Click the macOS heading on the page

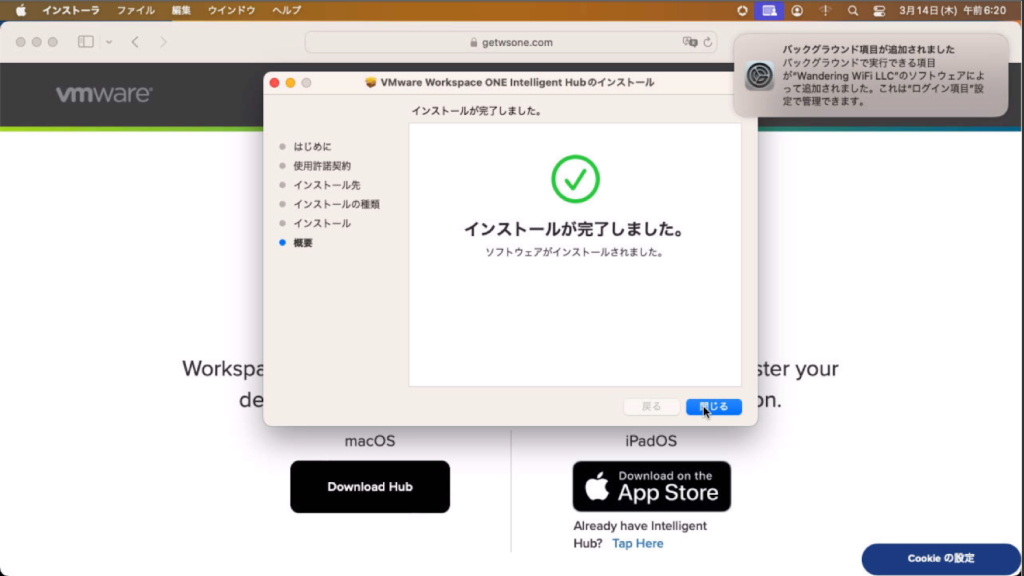click(x=370, y=441)
